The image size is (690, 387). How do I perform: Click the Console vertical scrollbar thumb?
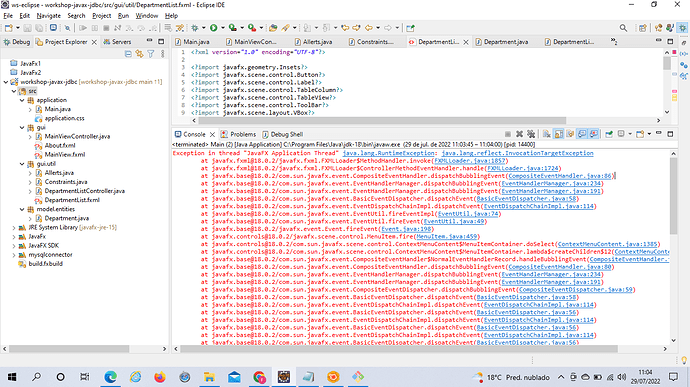tap(673, 195)
